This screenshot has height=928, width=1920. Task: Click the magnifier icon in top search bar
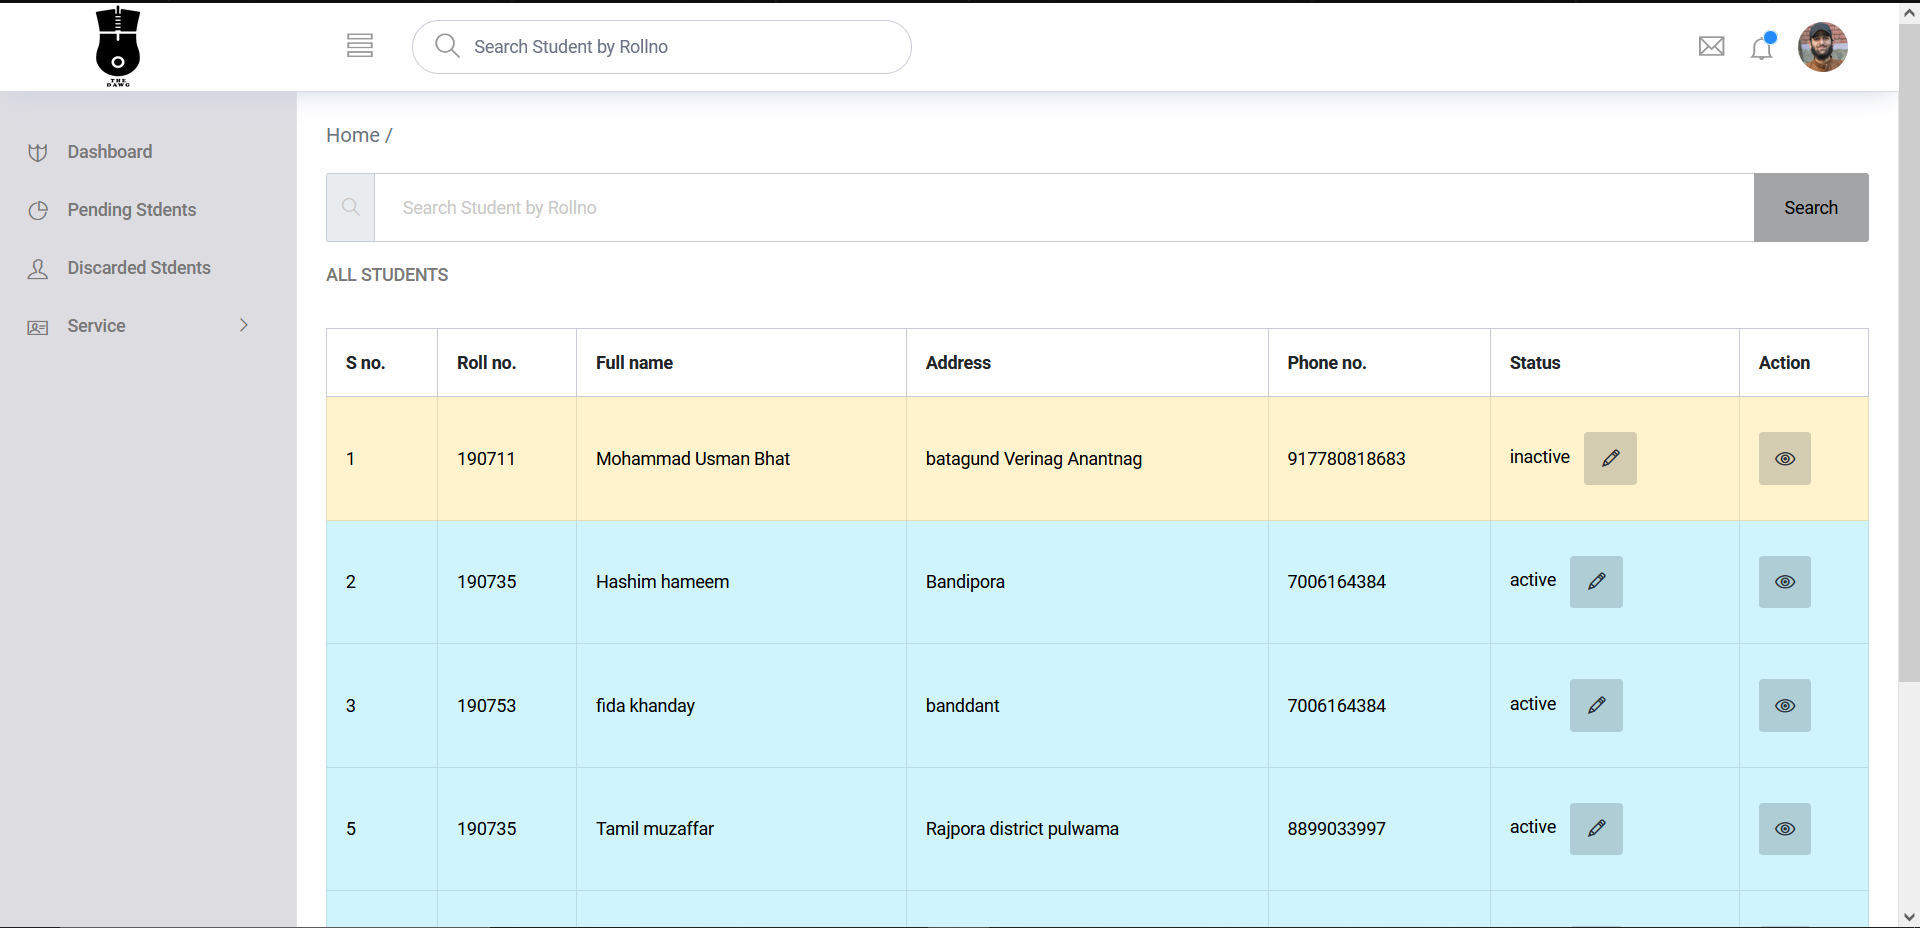point(447,46)
